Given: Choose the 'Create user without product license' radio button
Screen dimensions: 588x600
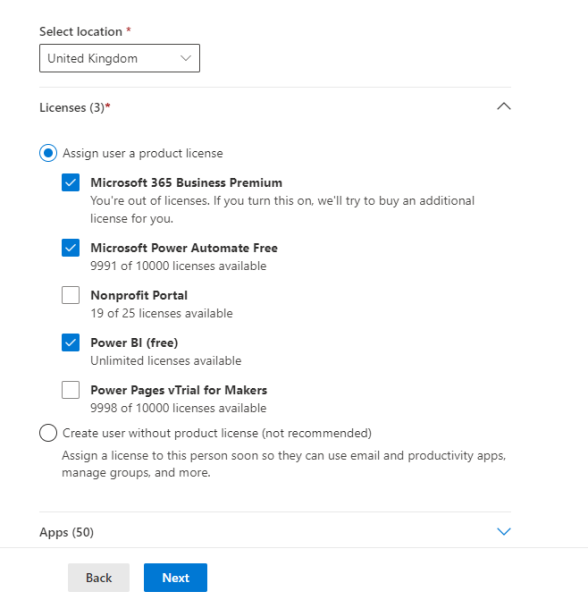Looking at the screenshot, I should pyautogui.click(x=48, y=433).
